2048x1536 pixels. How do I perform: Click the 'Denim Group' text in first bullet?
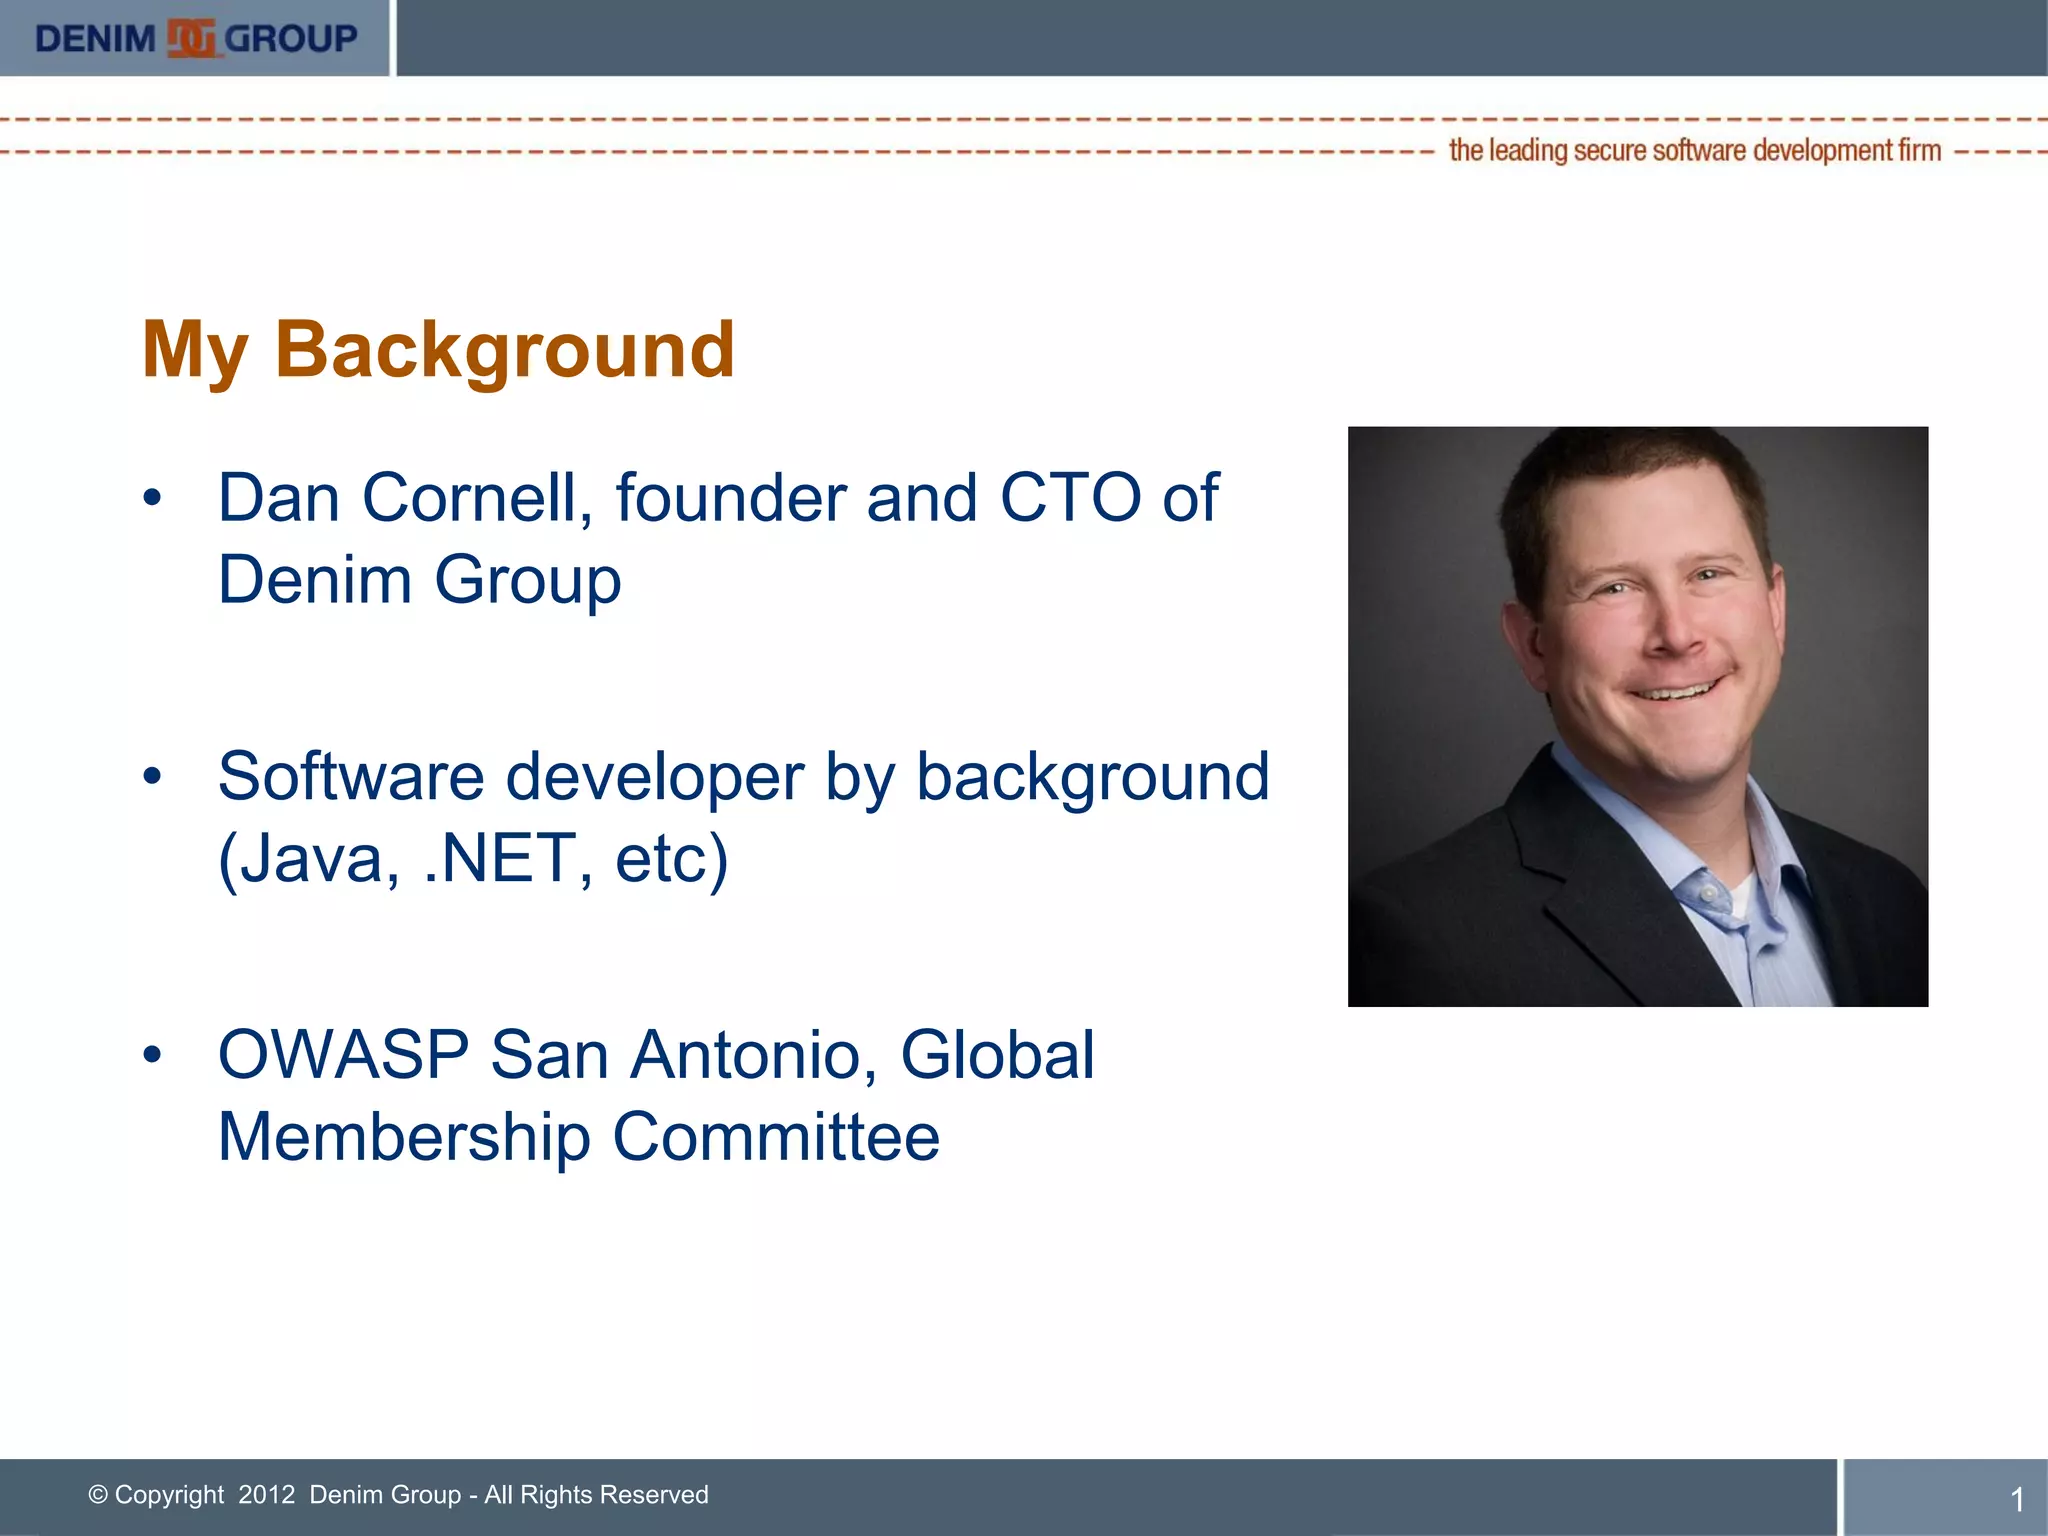tap(419, 580)
